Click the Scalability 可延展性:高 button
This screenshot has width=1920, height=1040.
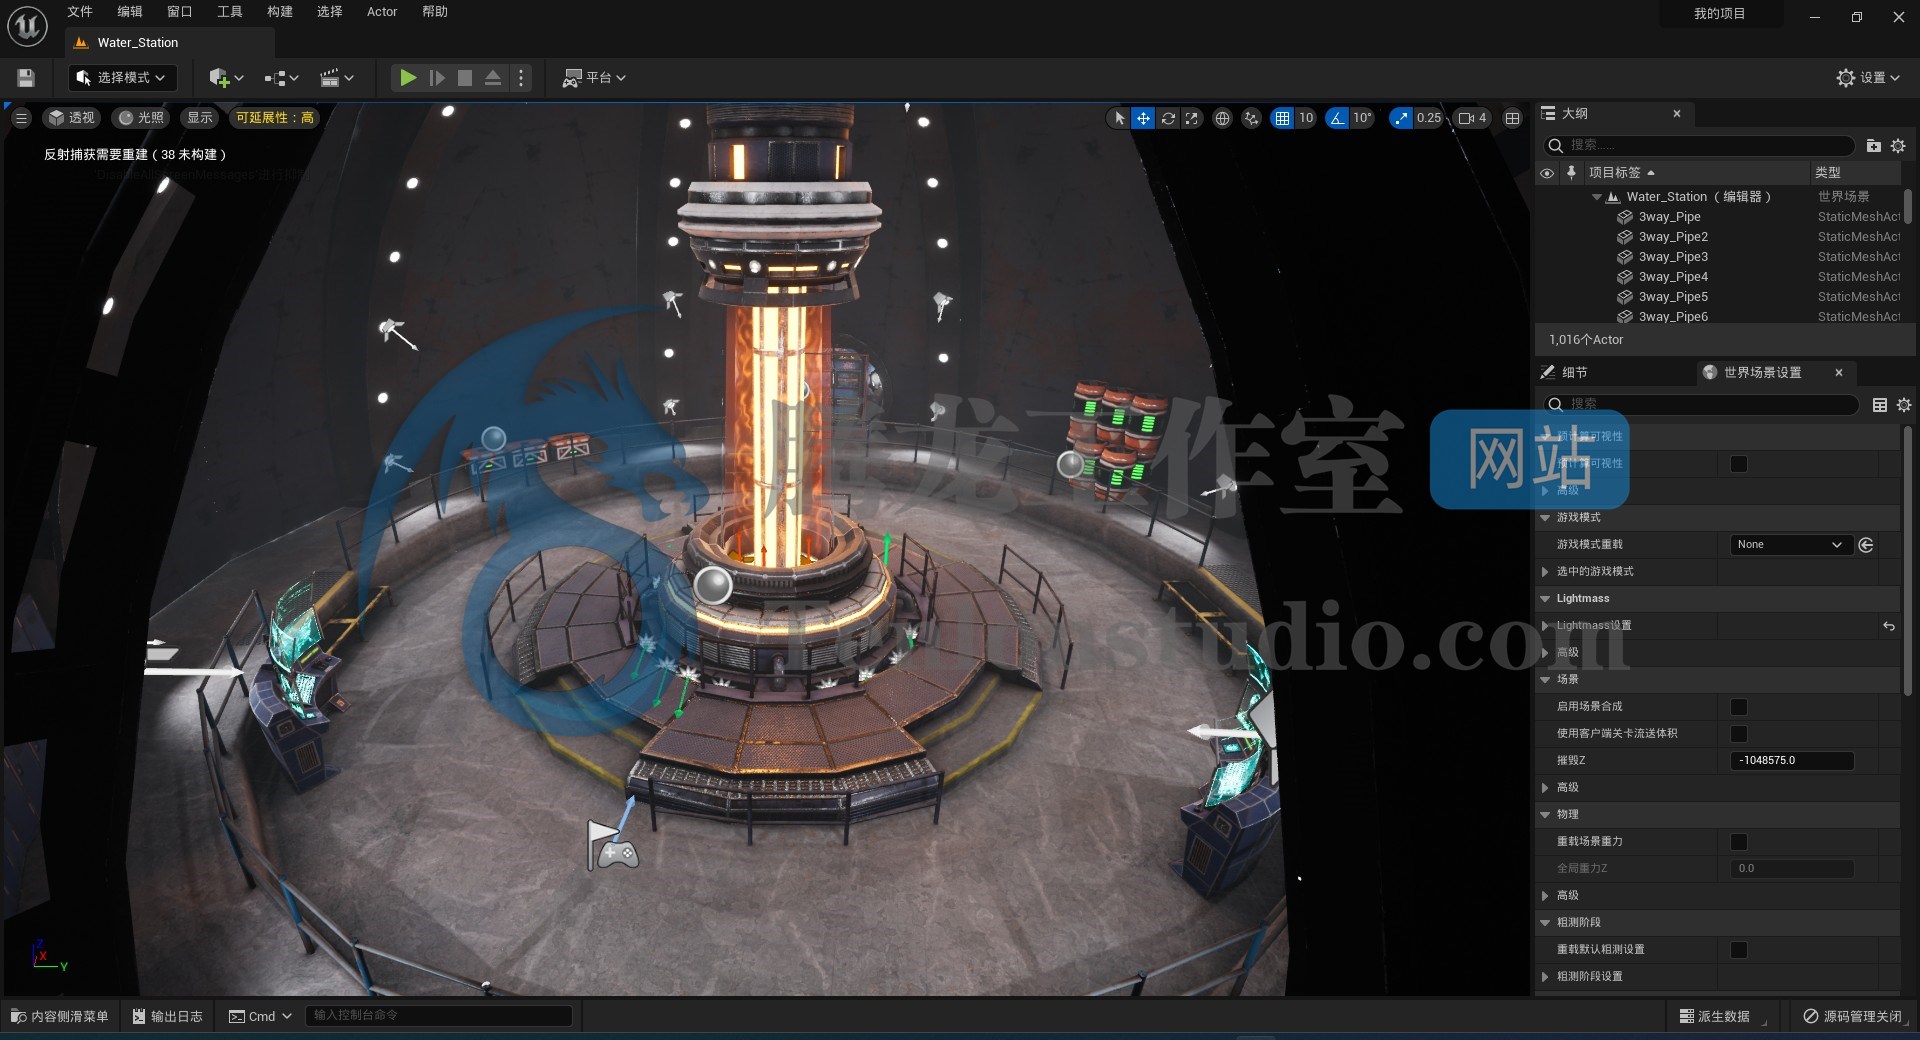pyautogui.click(x=274, y=118)
